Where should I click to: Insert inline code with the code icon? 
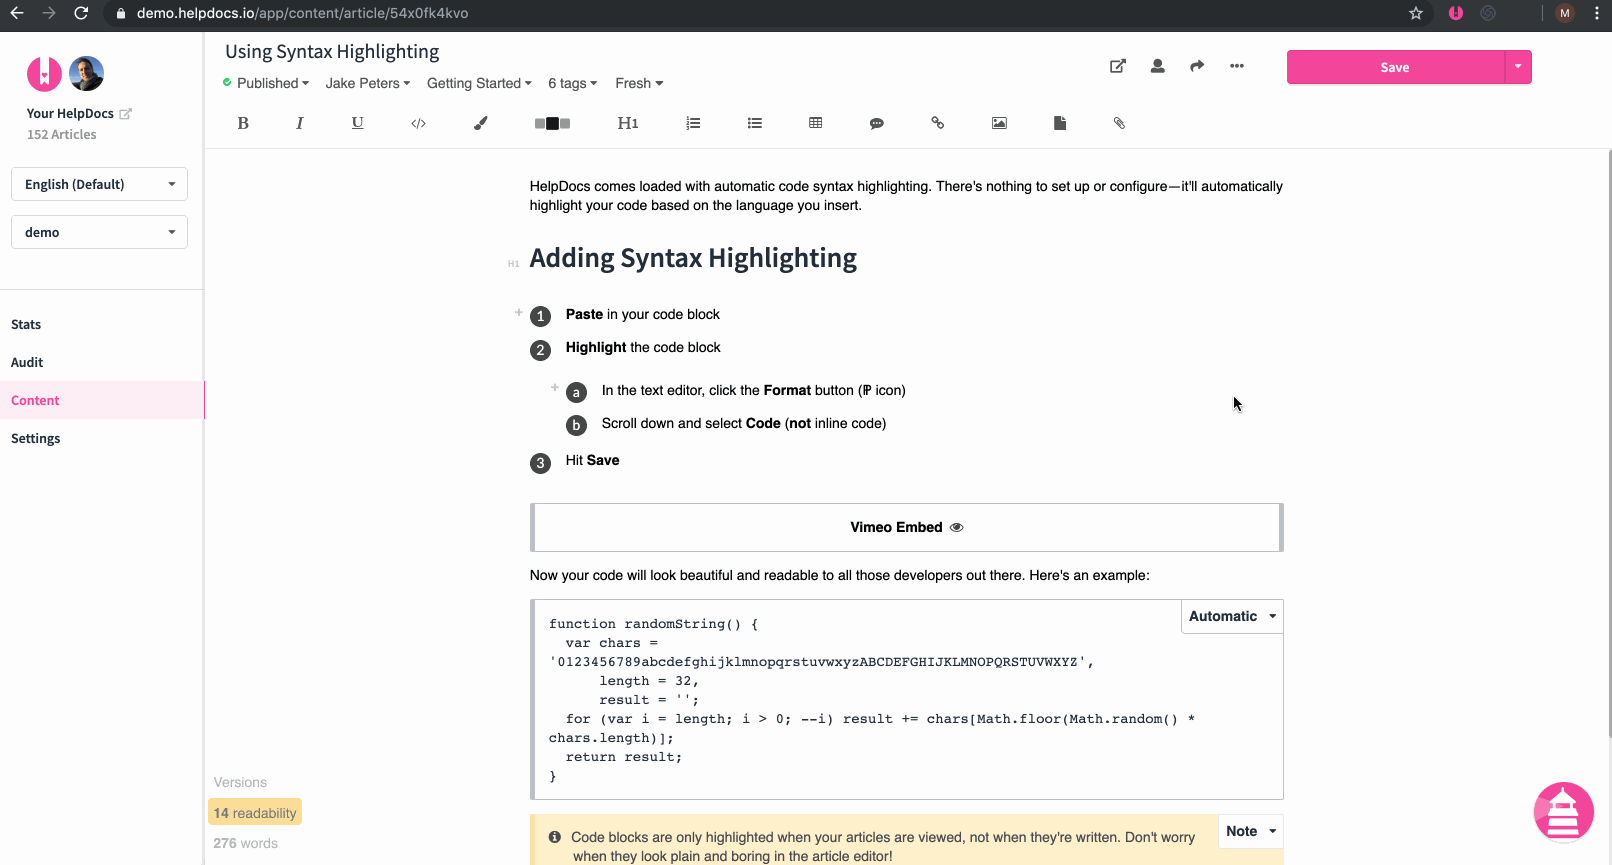point(419,123)
